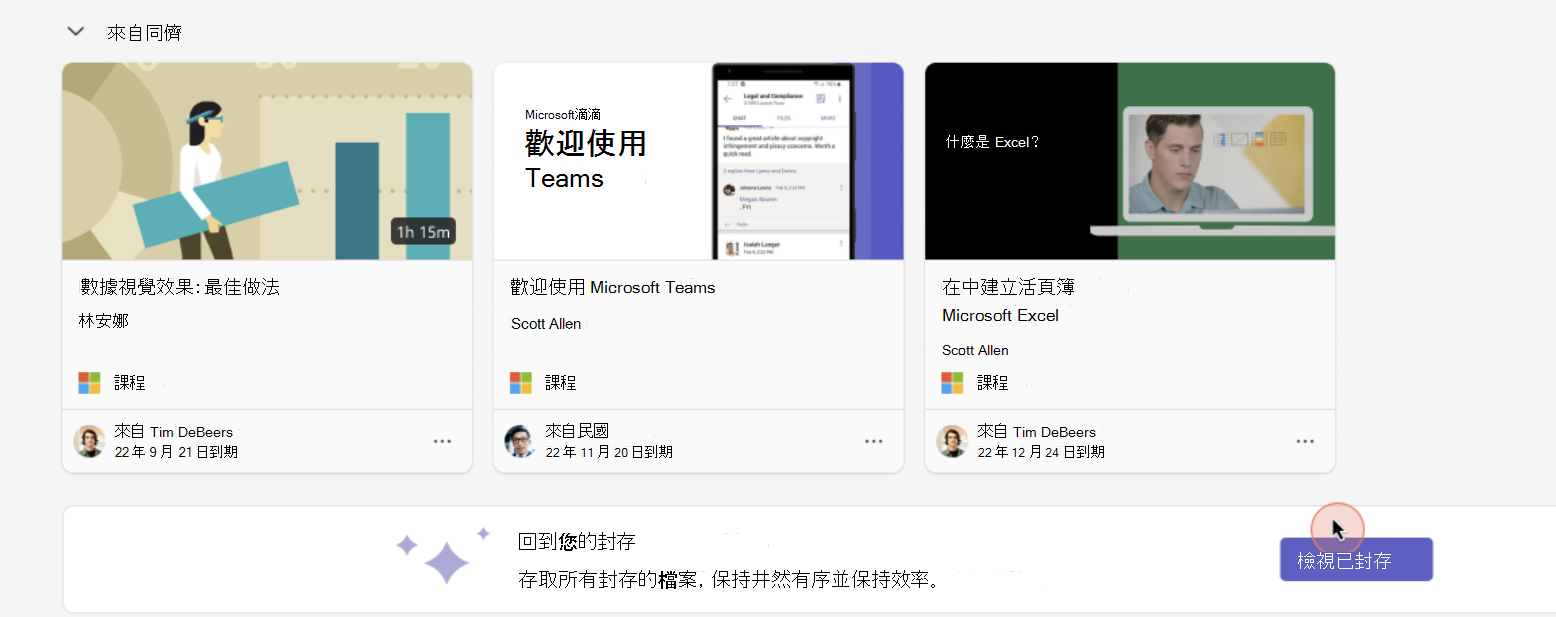Click 來自 Tim DeBeers on 數據視覺效果 card
The width and height of the screenshot is (1556, 617).
173,432
